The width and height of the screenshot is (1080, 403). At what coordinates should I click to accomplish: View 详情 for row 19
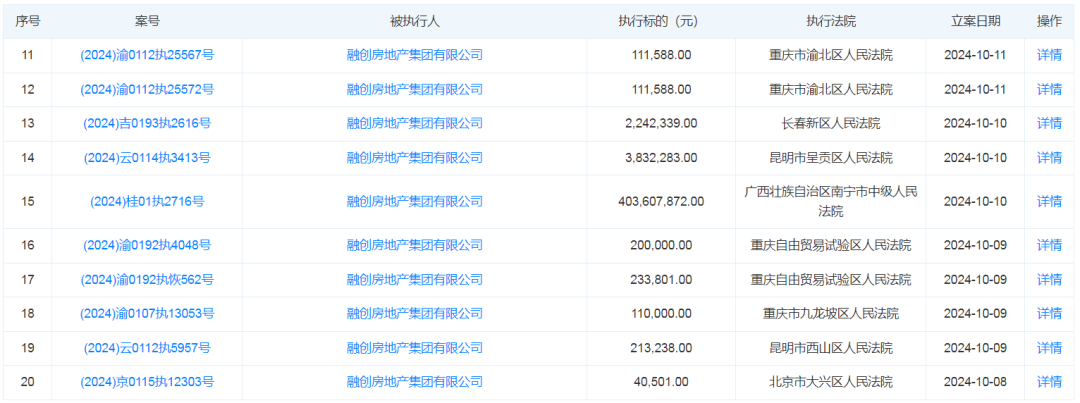(x=1049, y=348)
